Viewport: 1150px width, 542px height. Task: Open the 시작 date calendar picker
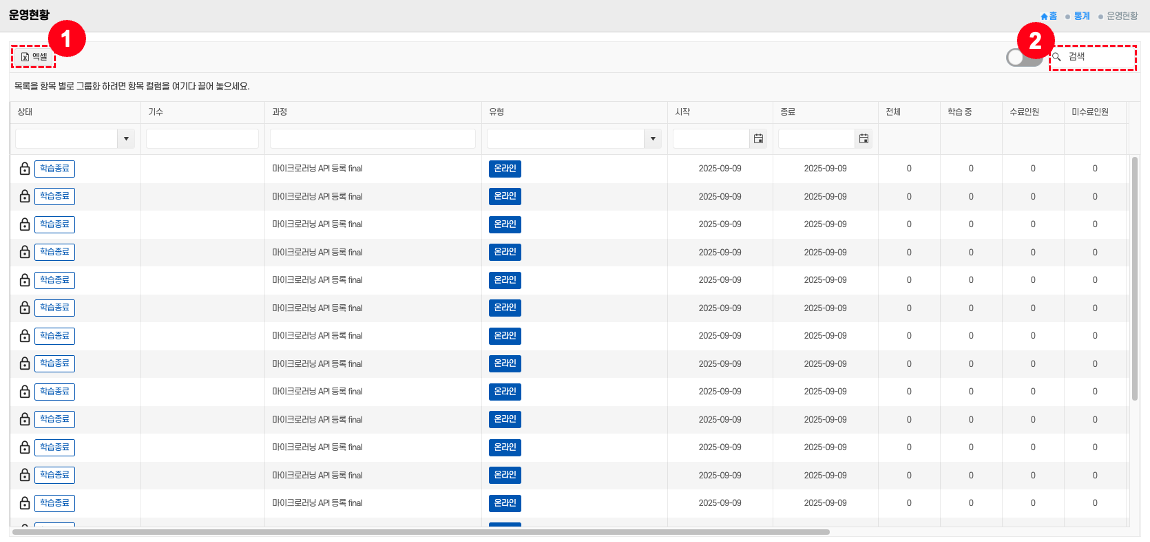[x=758, y=139]
